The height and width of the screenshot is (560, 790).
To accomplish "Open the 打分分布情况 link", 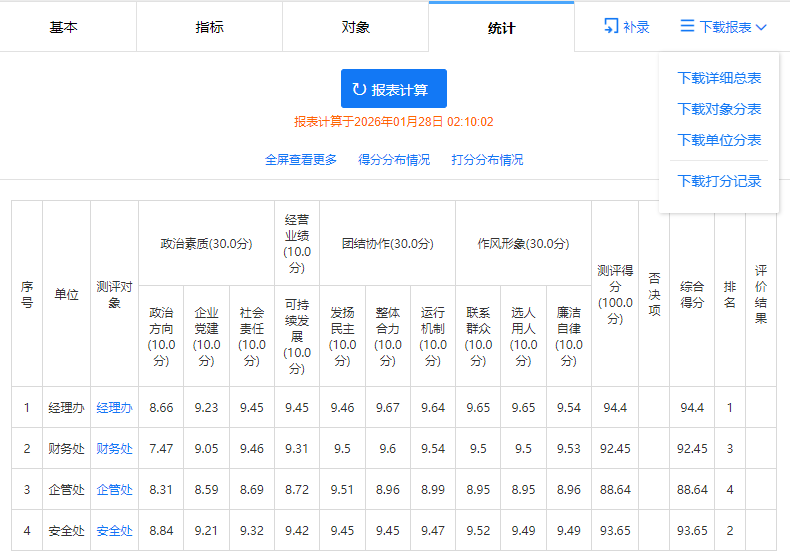I will tap(487, 160).
